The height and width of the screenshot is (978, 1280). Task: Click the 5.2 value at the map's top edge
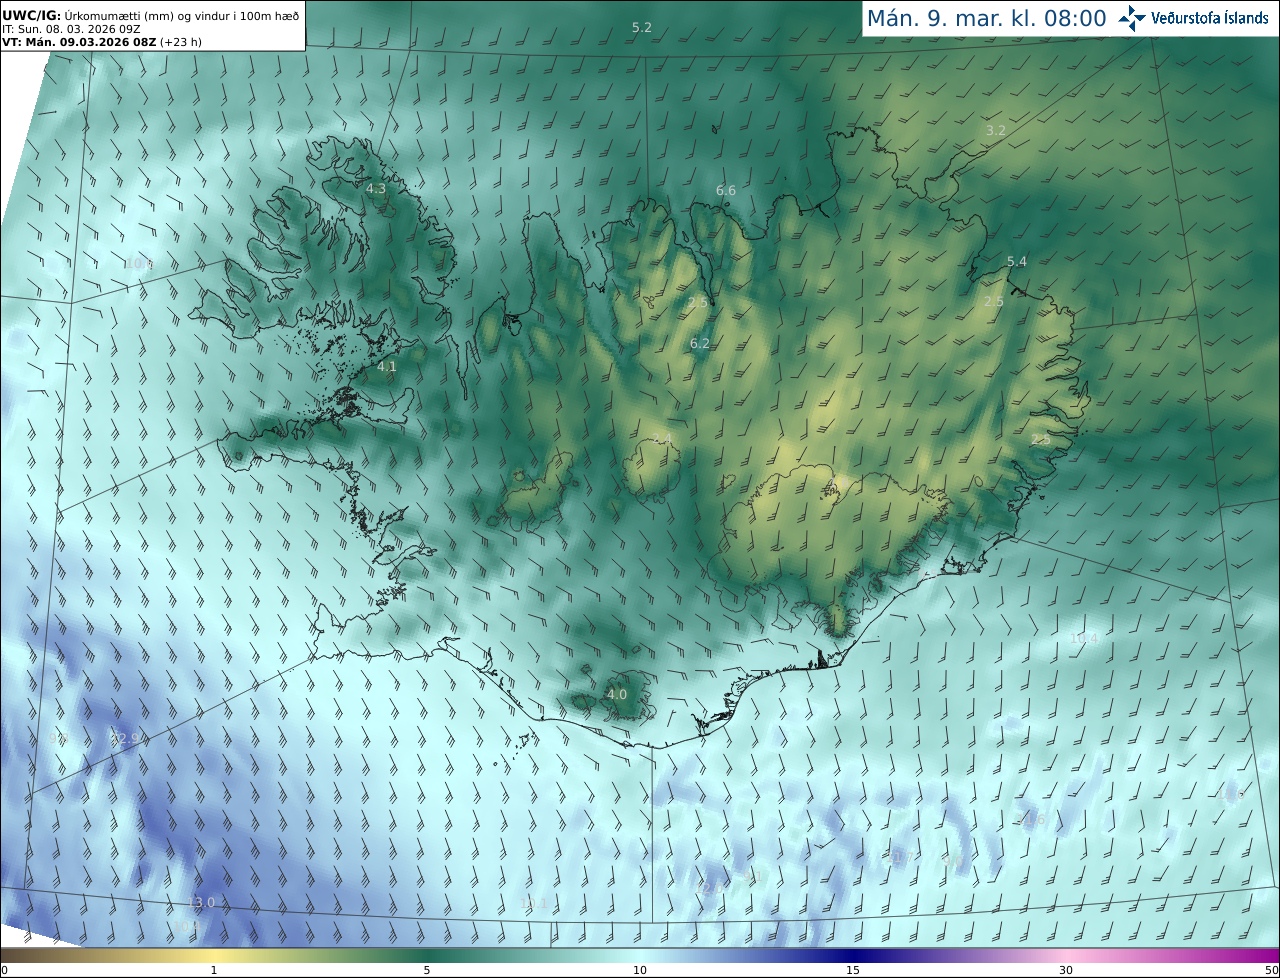[642, 27]
